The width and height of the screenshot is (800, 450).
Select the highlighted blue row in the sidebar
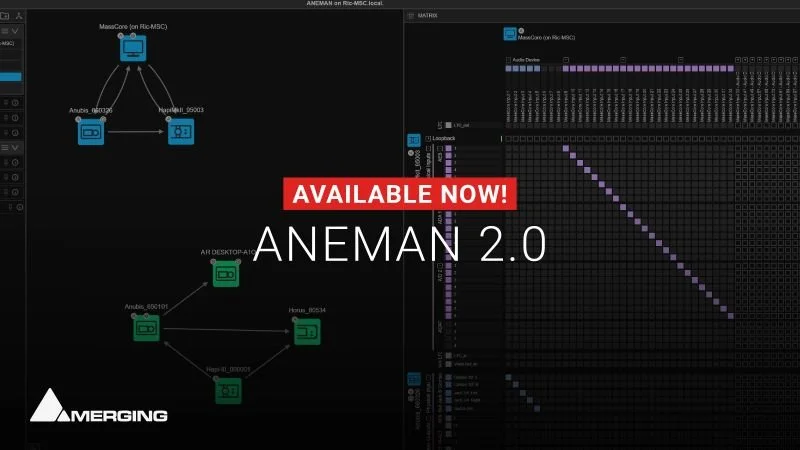(x=11, y=77)
